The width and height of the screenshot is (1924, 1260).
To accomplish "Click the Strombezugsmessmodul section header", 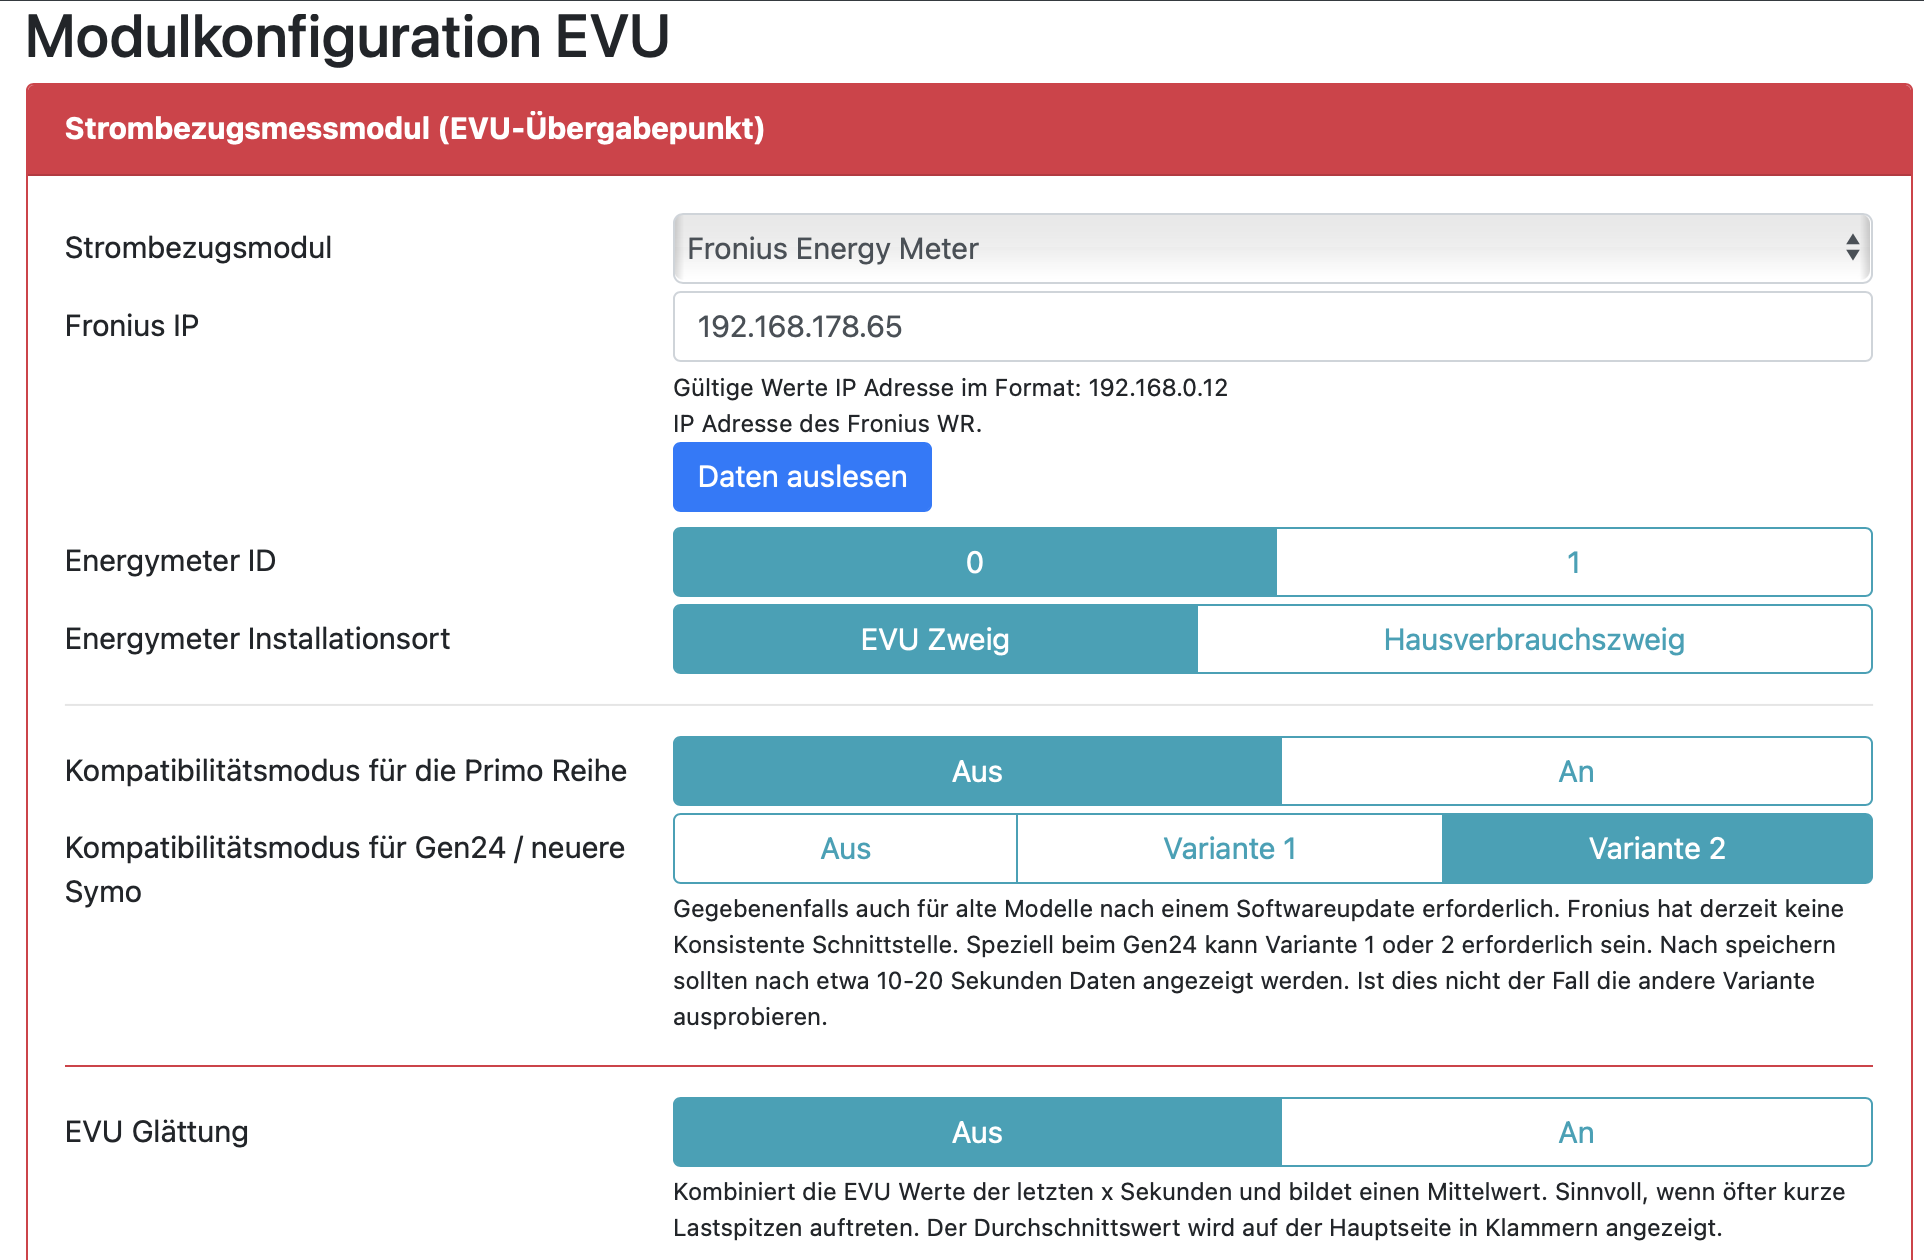I will tap(414, 129).
